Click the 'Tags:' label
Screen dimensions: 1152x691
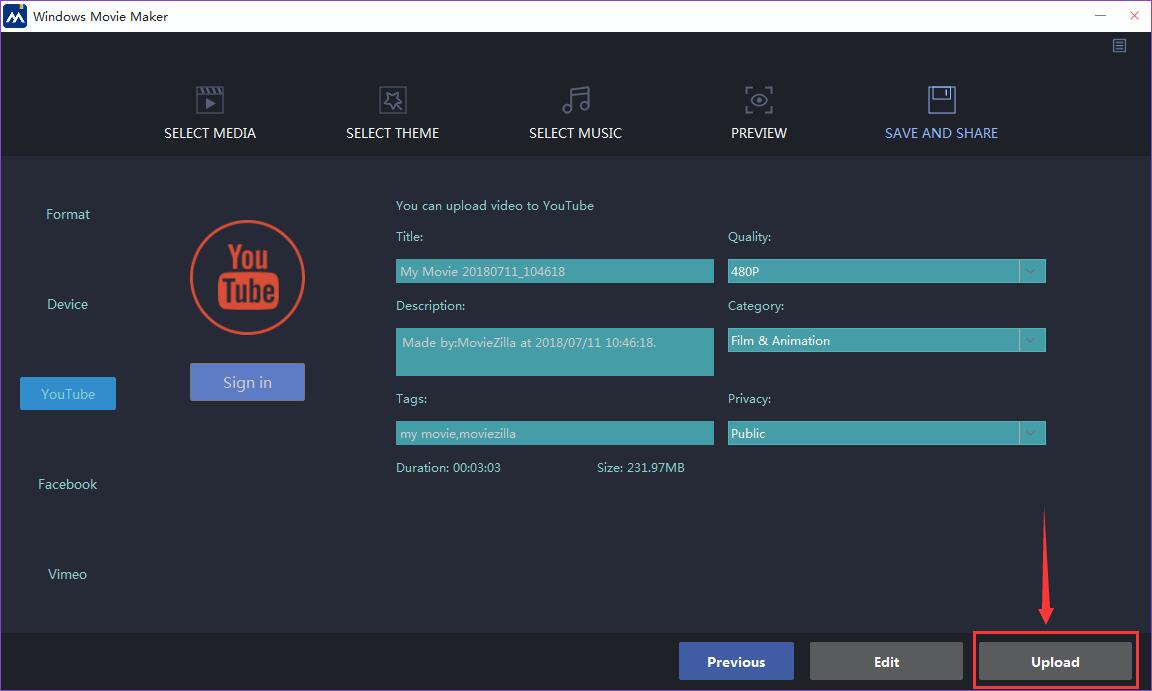[x=411, y=399]
